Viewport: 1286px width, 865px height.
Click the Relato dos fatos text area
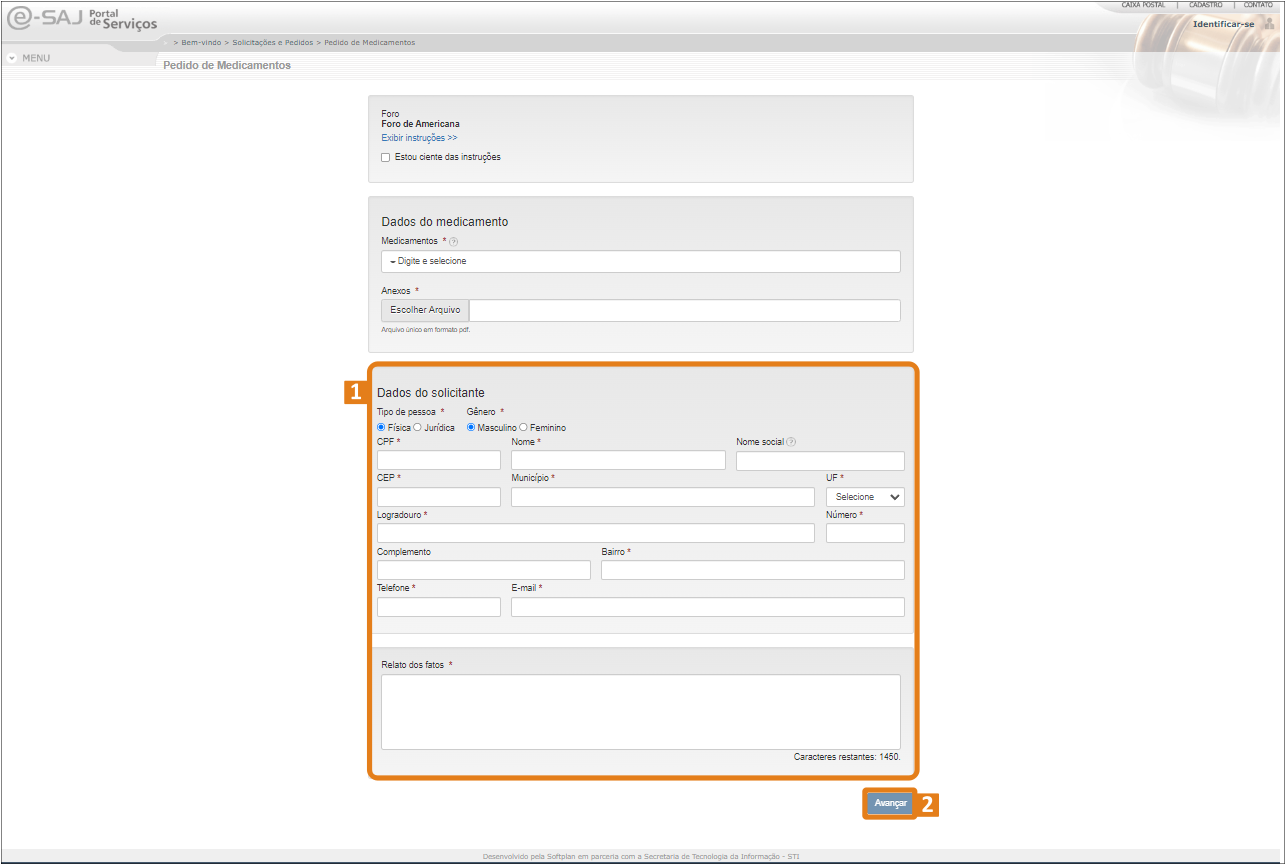tap(640, 711)
